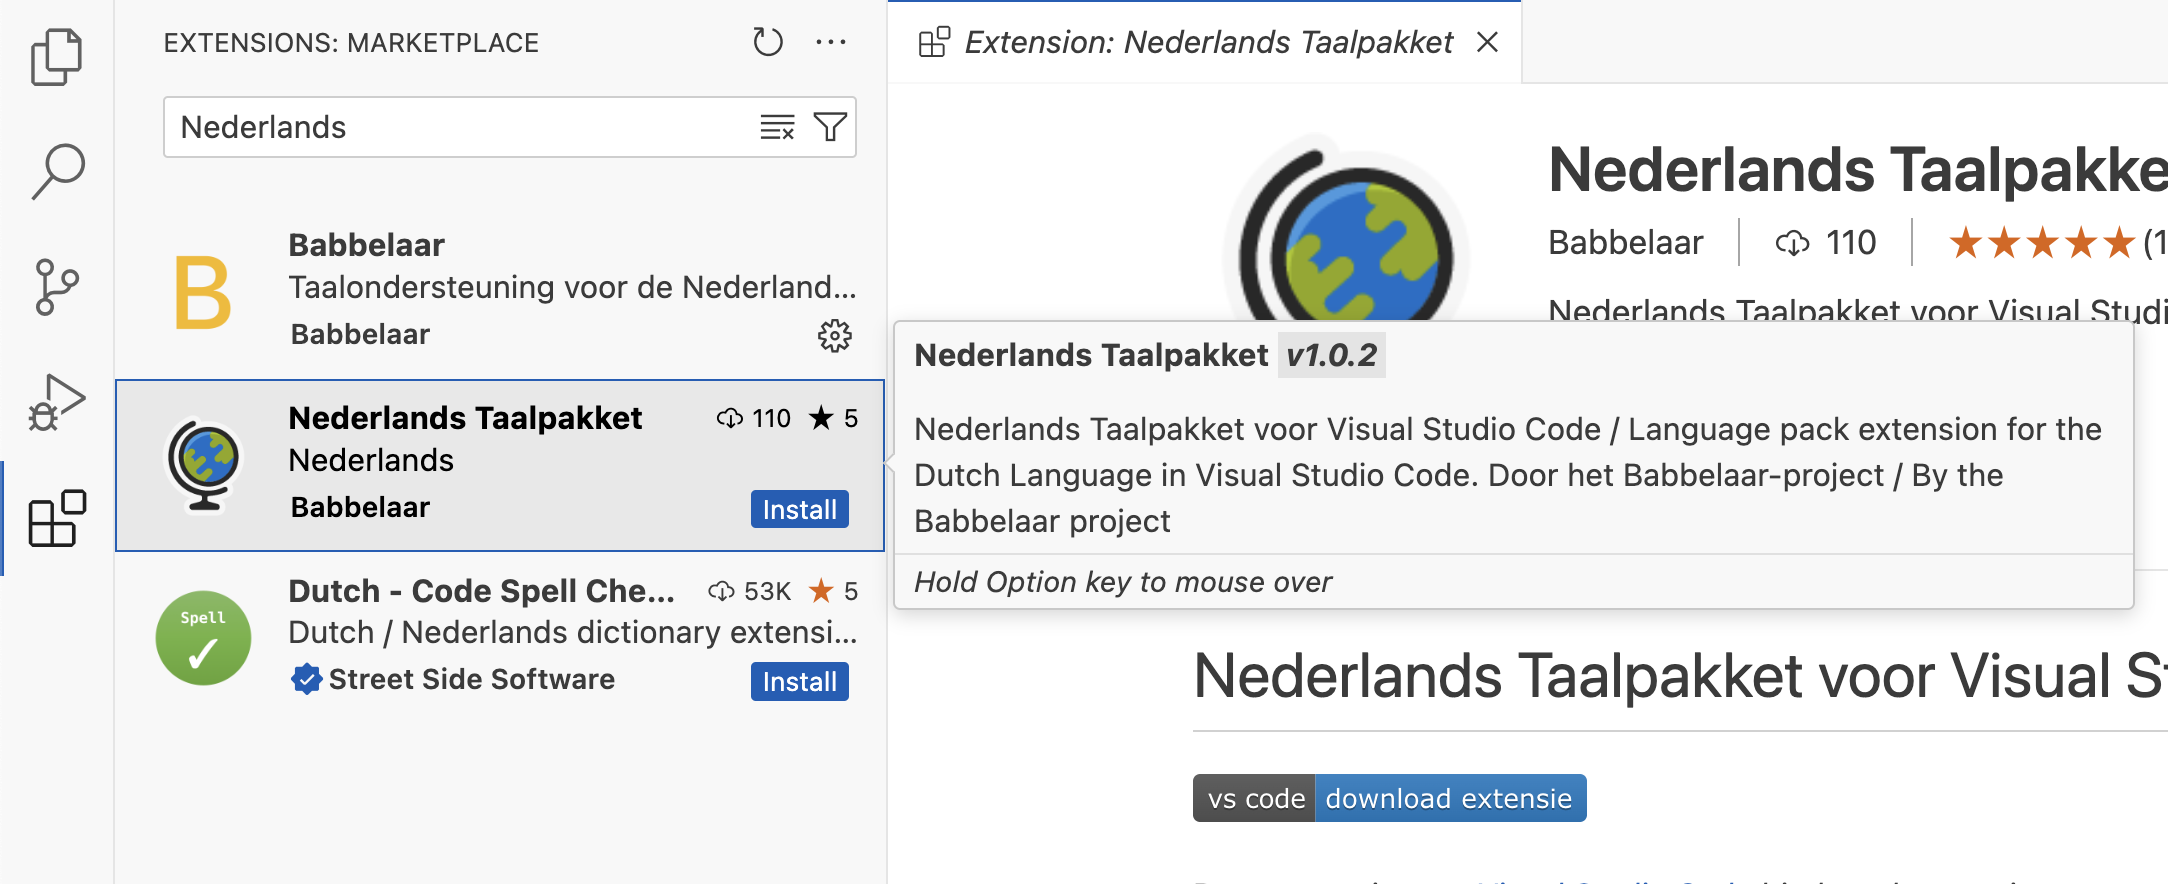The height and width of the screenshot is (884, 2168).
Task: Click Street Side Software publisher name
Action: click(x=472, y=679)
